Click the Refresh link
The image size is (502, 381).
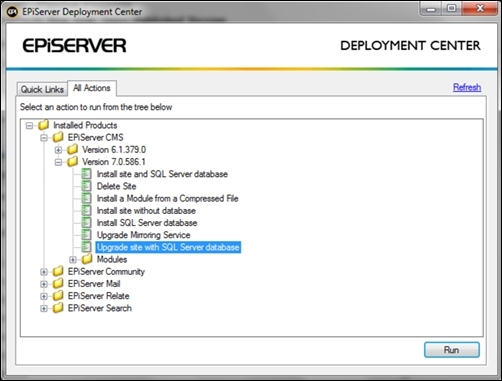[467, 87]
